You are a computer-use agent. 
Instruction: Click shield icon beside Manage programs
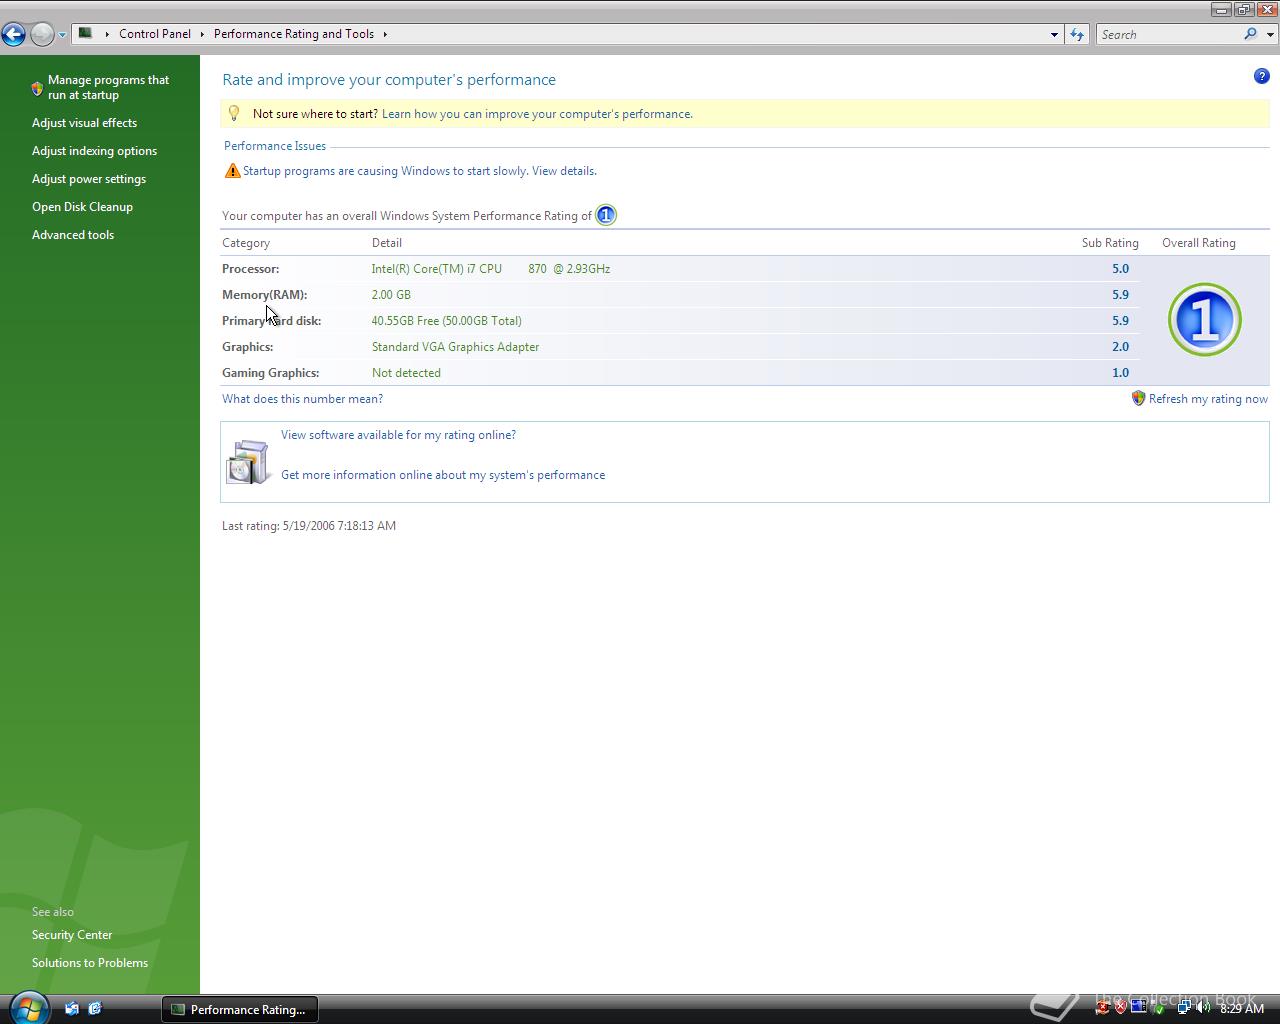tap(37, 88)
